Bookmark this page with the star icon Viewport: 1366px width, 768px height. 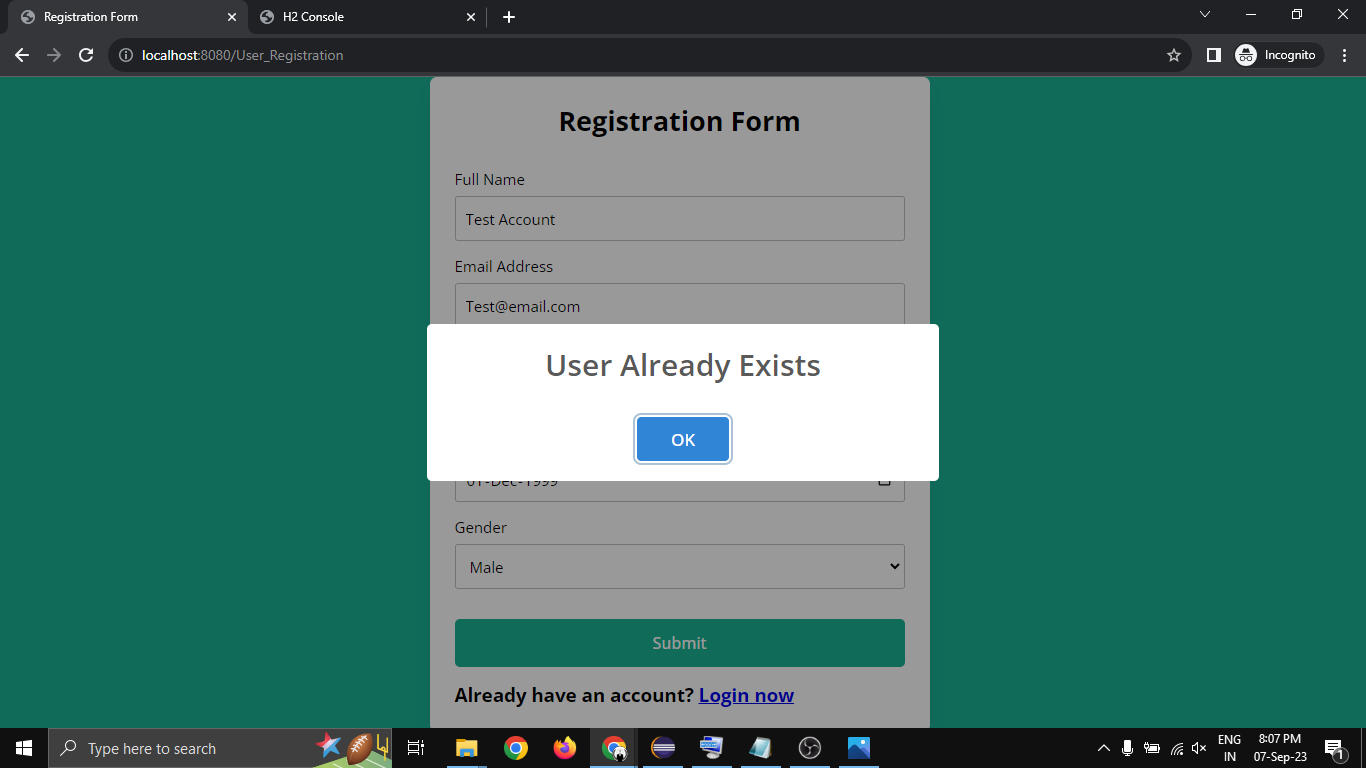tap(1174, 55)
